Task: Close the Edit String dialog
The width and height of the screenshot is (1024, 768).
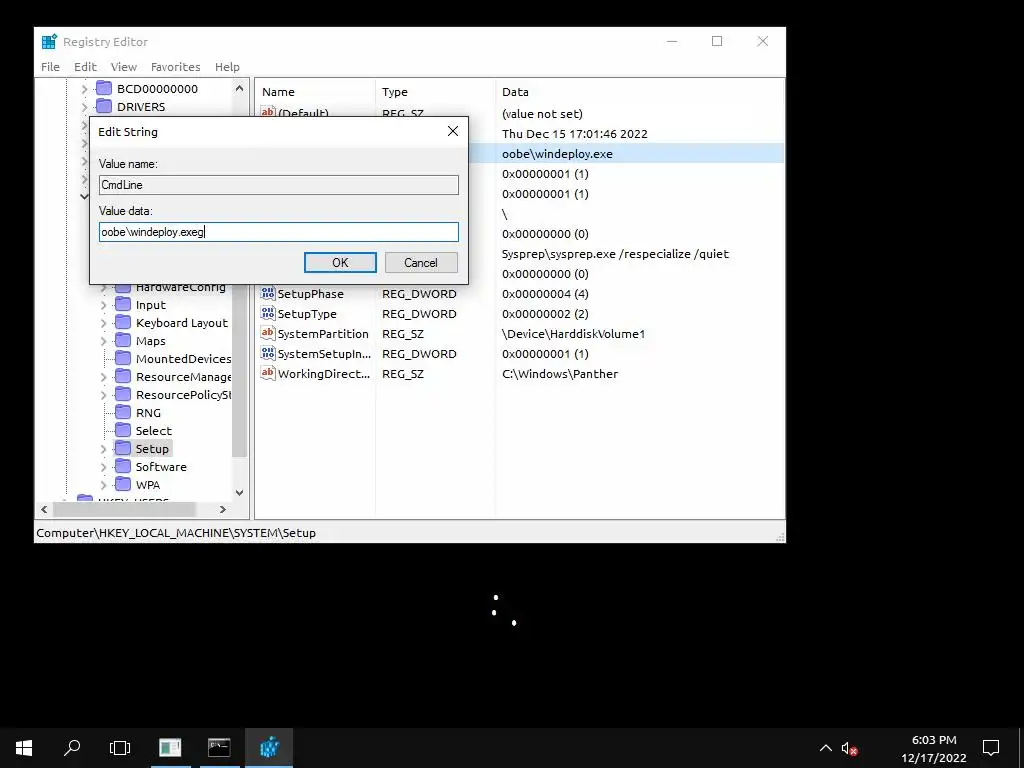Action: [x=453, y=131]
